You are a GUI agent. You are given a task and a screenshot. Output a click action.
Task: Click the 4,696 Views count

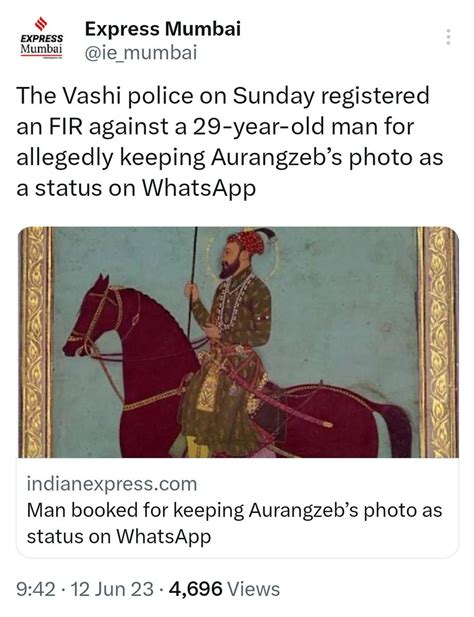[224, 589]
